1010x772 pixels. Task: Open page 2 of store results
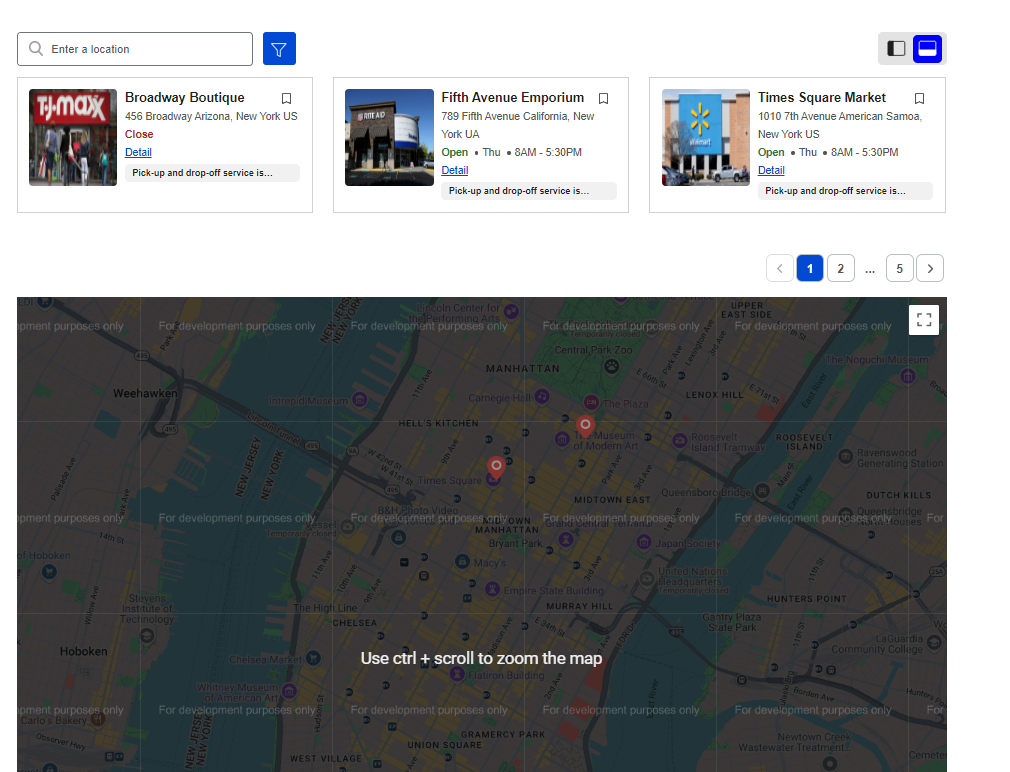(841, 268)
